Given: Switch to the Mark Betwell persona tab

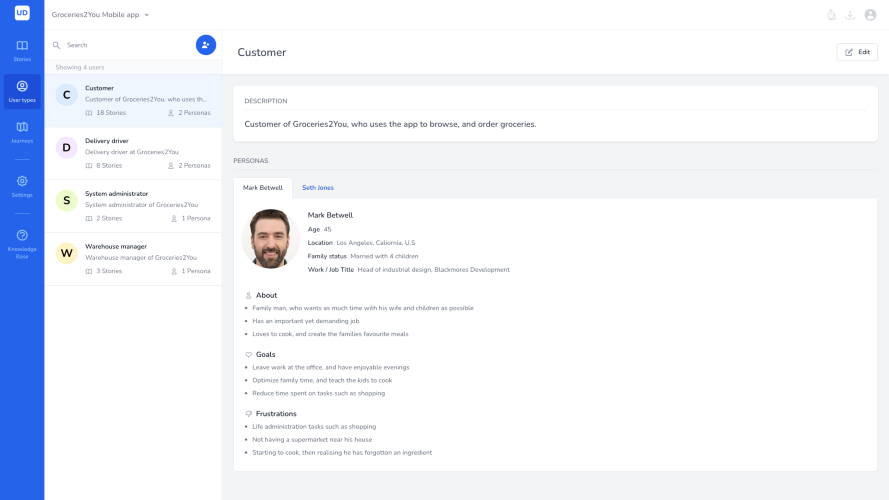Looking at the screenshot, I should click(x=263, y=188).
